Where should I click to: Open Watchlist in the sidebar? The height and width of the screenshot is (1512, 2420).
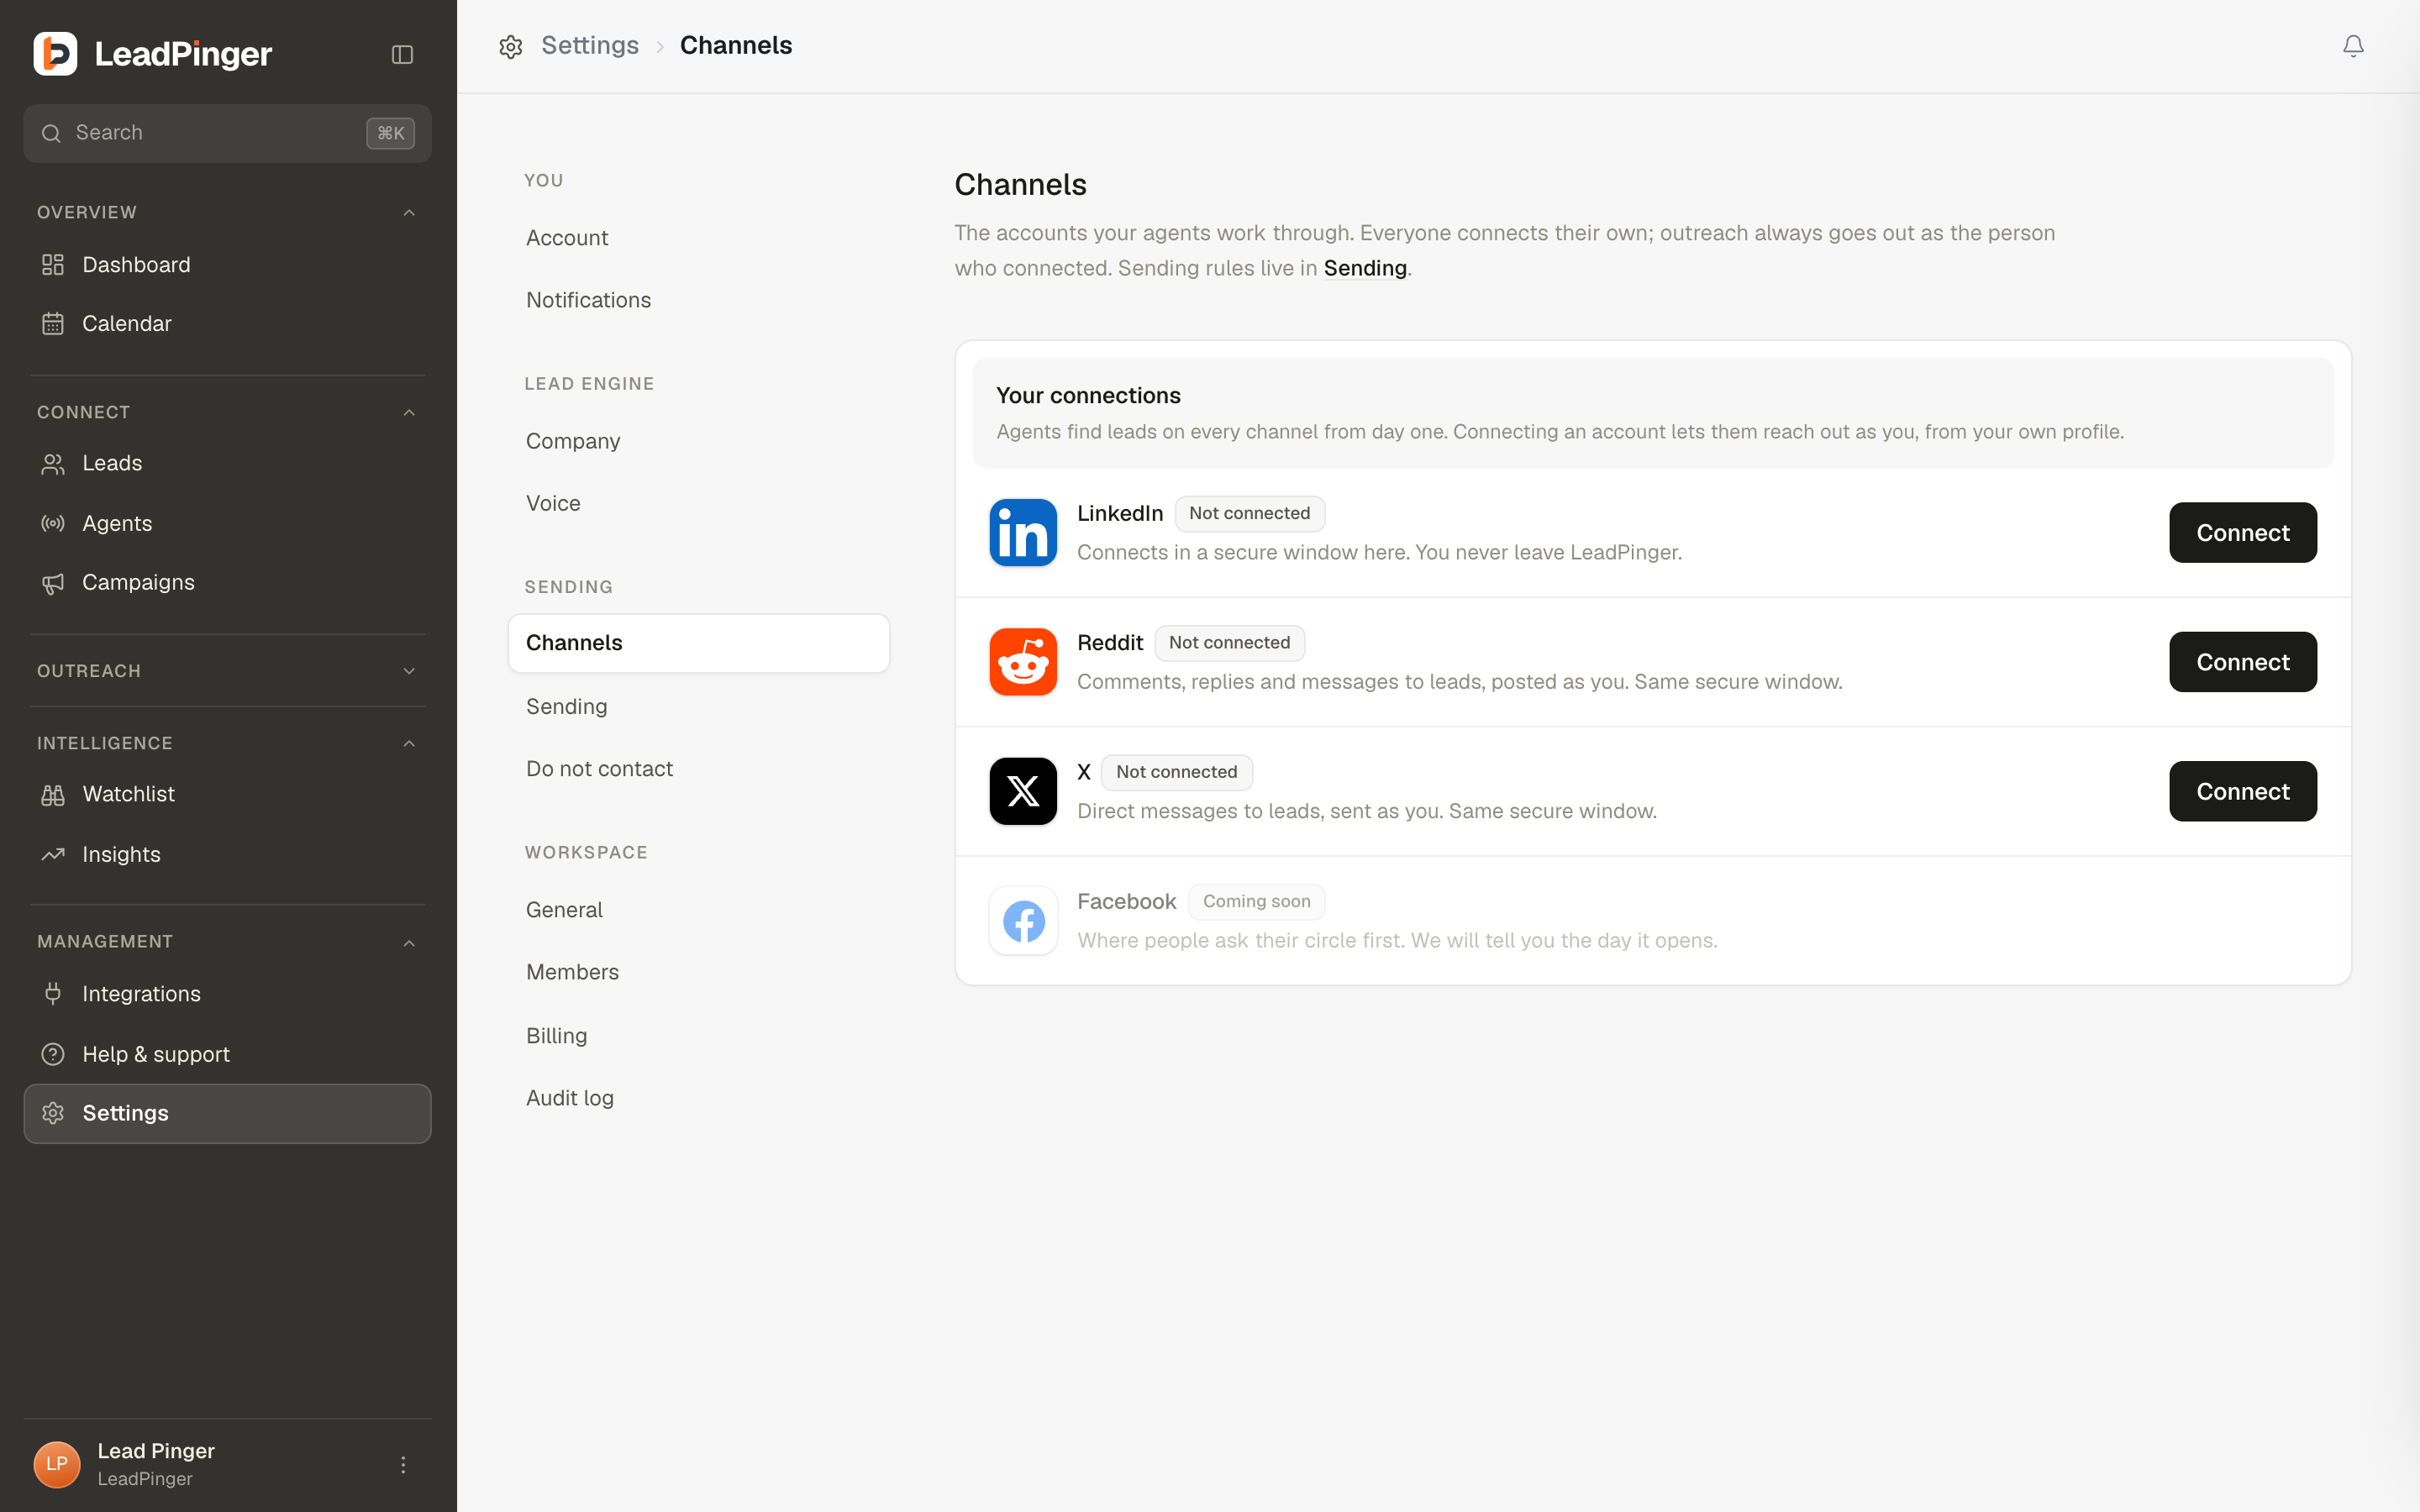(x=227, y=794)
